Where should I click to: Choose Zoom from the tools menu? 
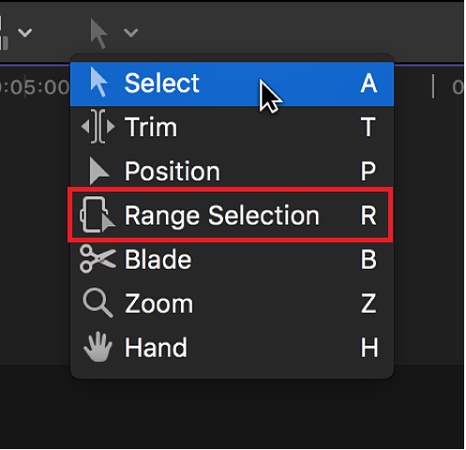(232, 303)
